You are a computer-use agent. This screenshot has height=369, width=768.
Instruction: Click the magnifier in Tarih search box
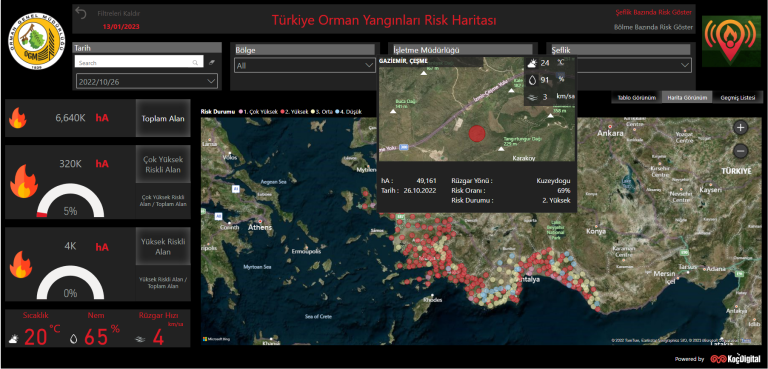tap(195, 62)
